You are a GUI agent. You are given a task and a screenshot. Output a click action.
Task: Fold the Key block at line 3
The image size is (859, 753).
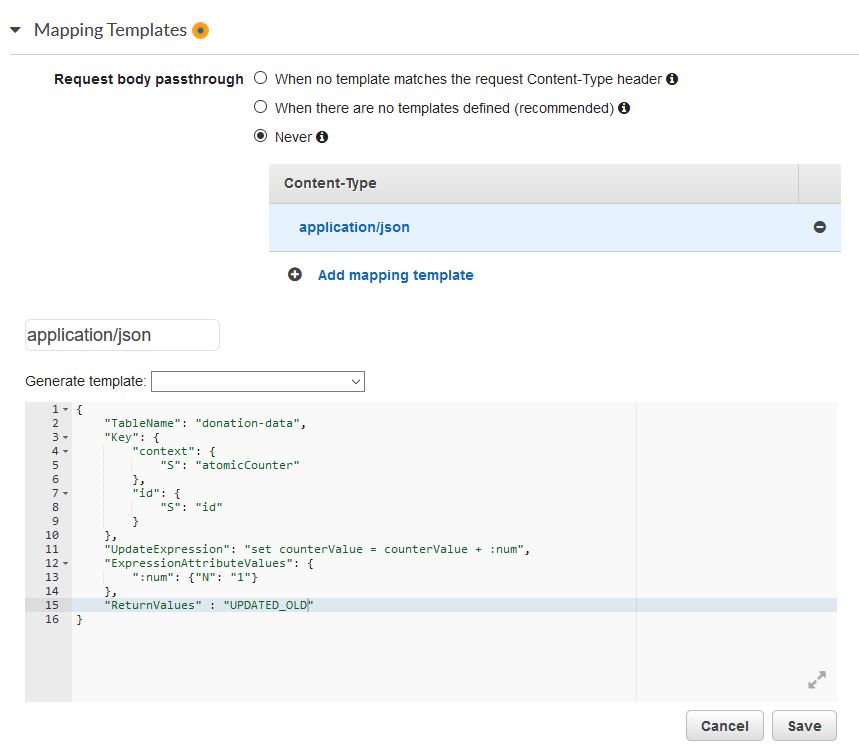coord(66,438)
